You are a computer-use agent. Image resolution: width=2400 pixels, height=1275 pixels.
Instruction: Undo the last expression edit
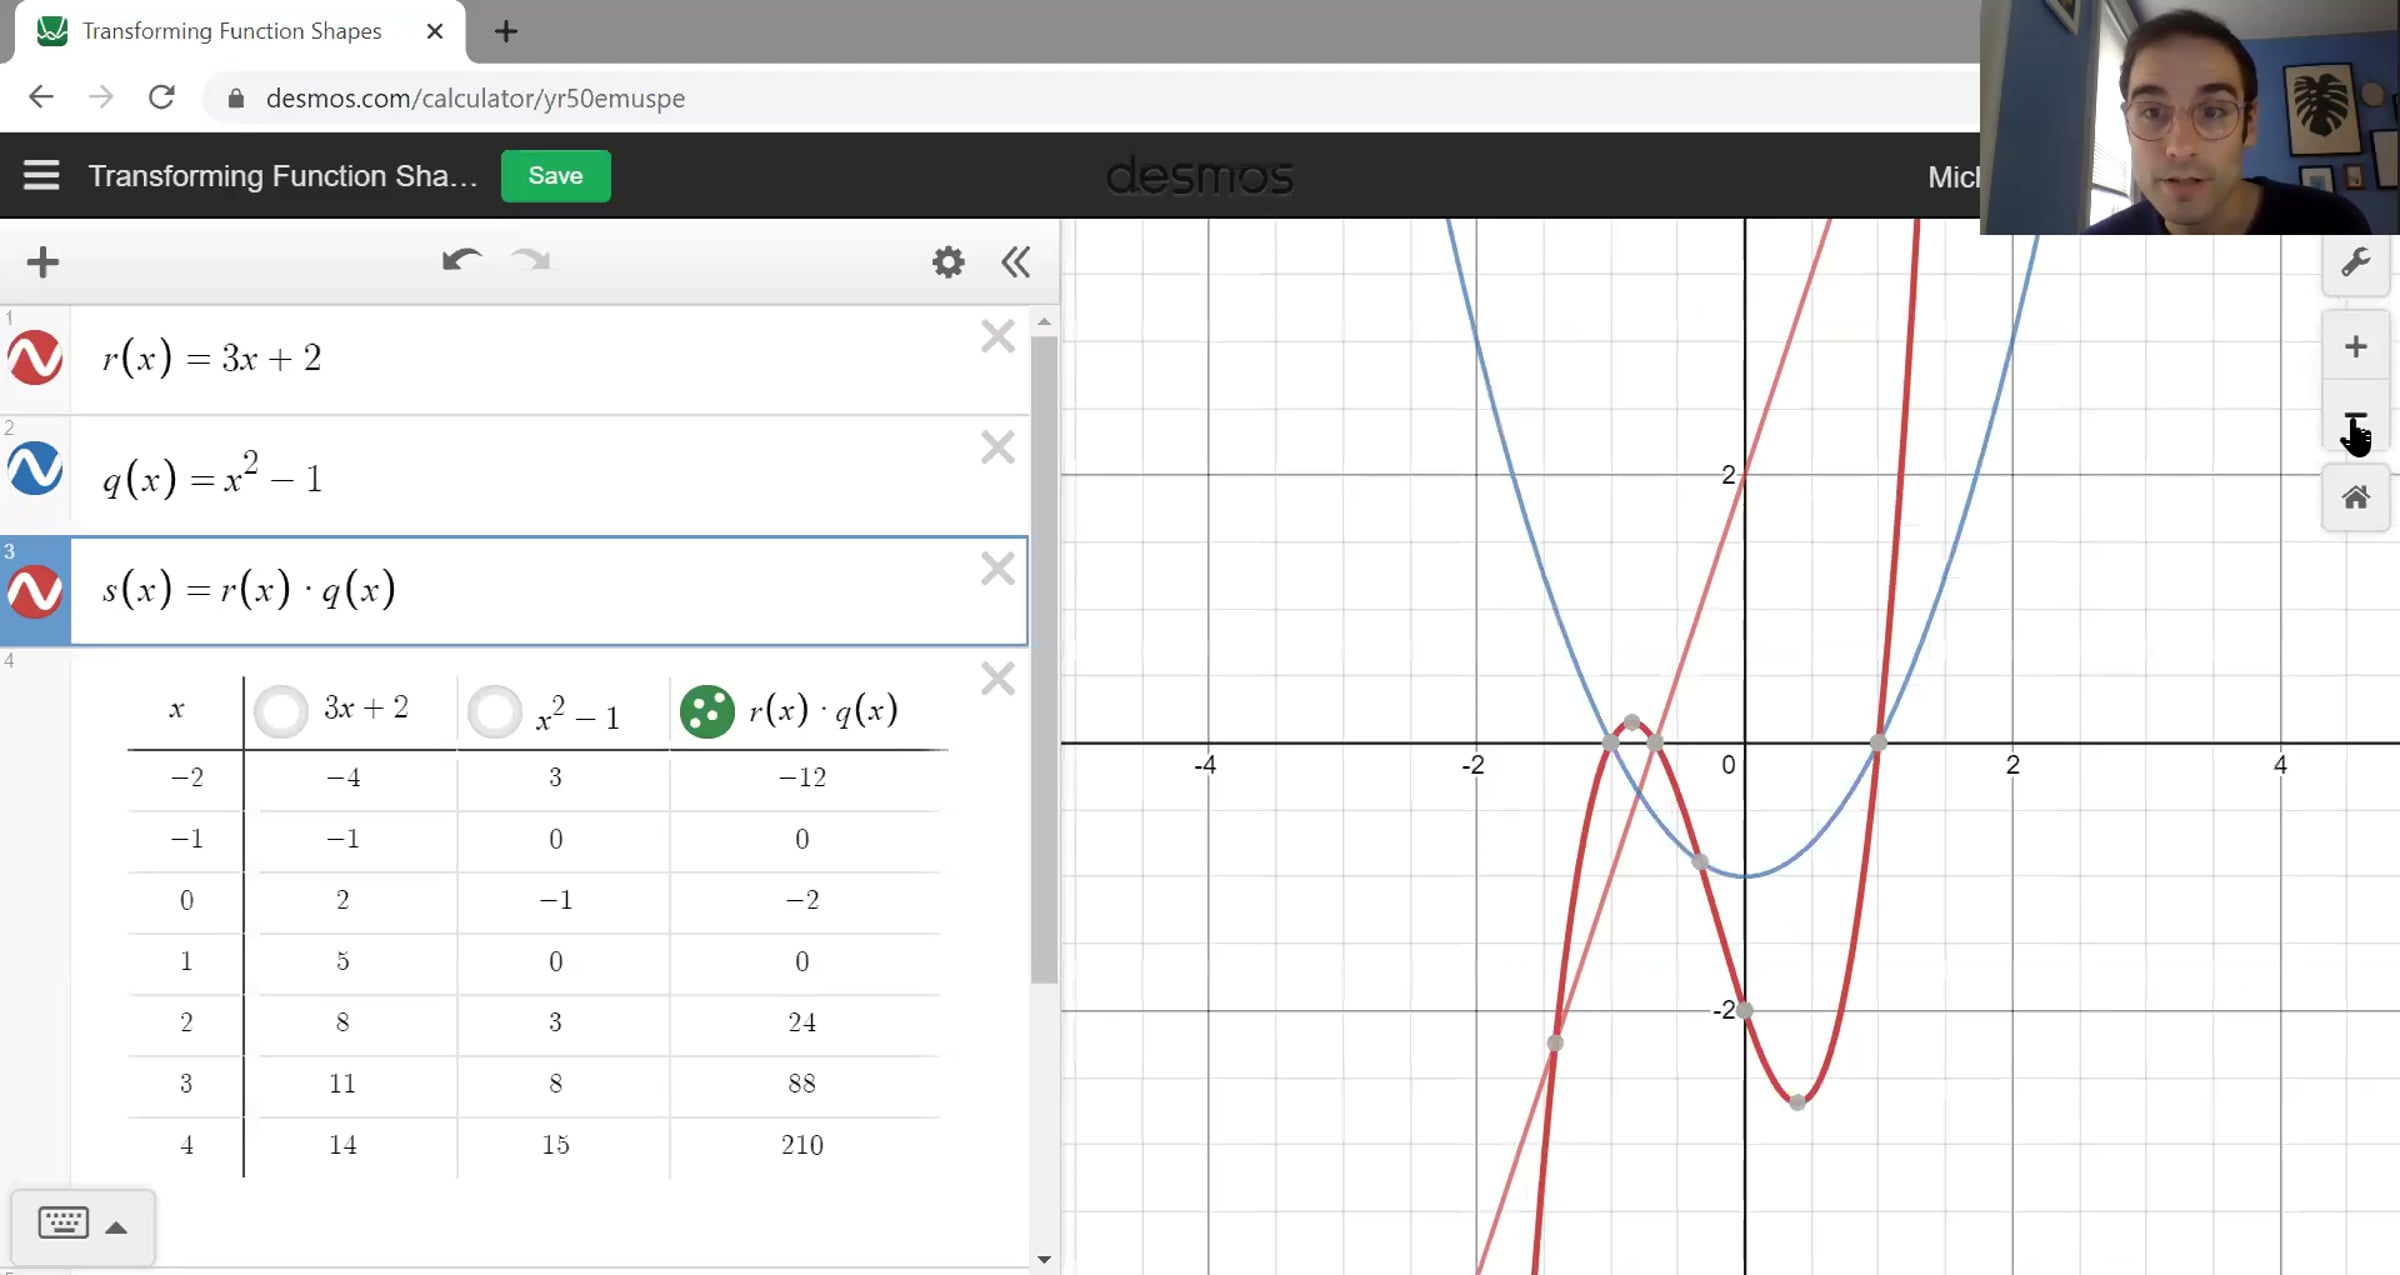click(x=461, y=261)
